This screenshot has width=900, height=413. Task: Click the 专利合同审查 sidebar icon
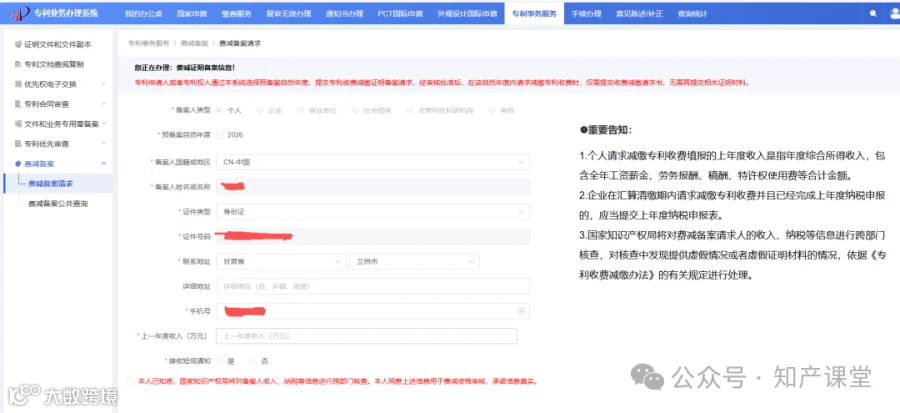[18, 104]
